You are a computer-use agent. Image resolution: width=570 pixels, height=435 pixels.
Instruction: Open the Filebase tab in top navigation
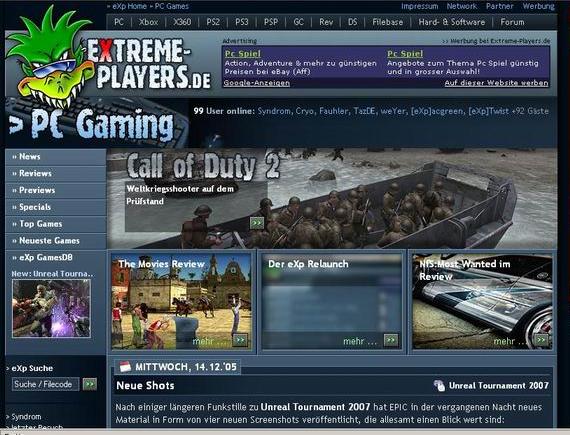[x=388, y=22]
